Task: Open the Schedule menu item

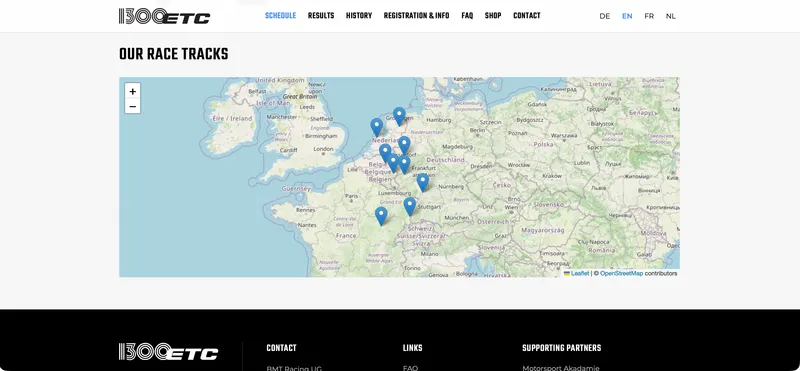Action: click(x=280, y=16)
